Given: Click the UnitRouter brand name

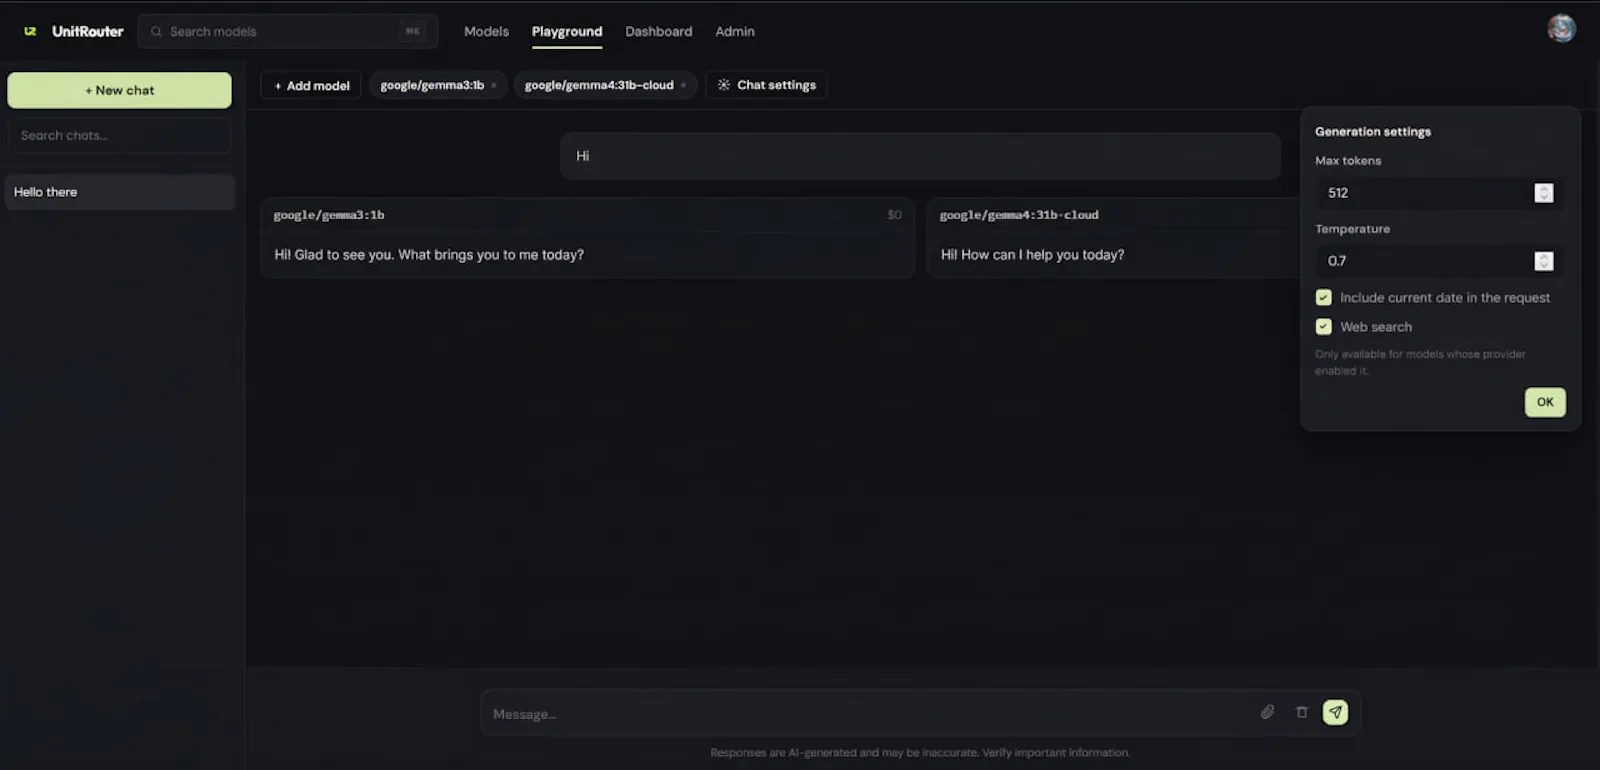Looking at the screenshot, I should [x=87, y=31].
